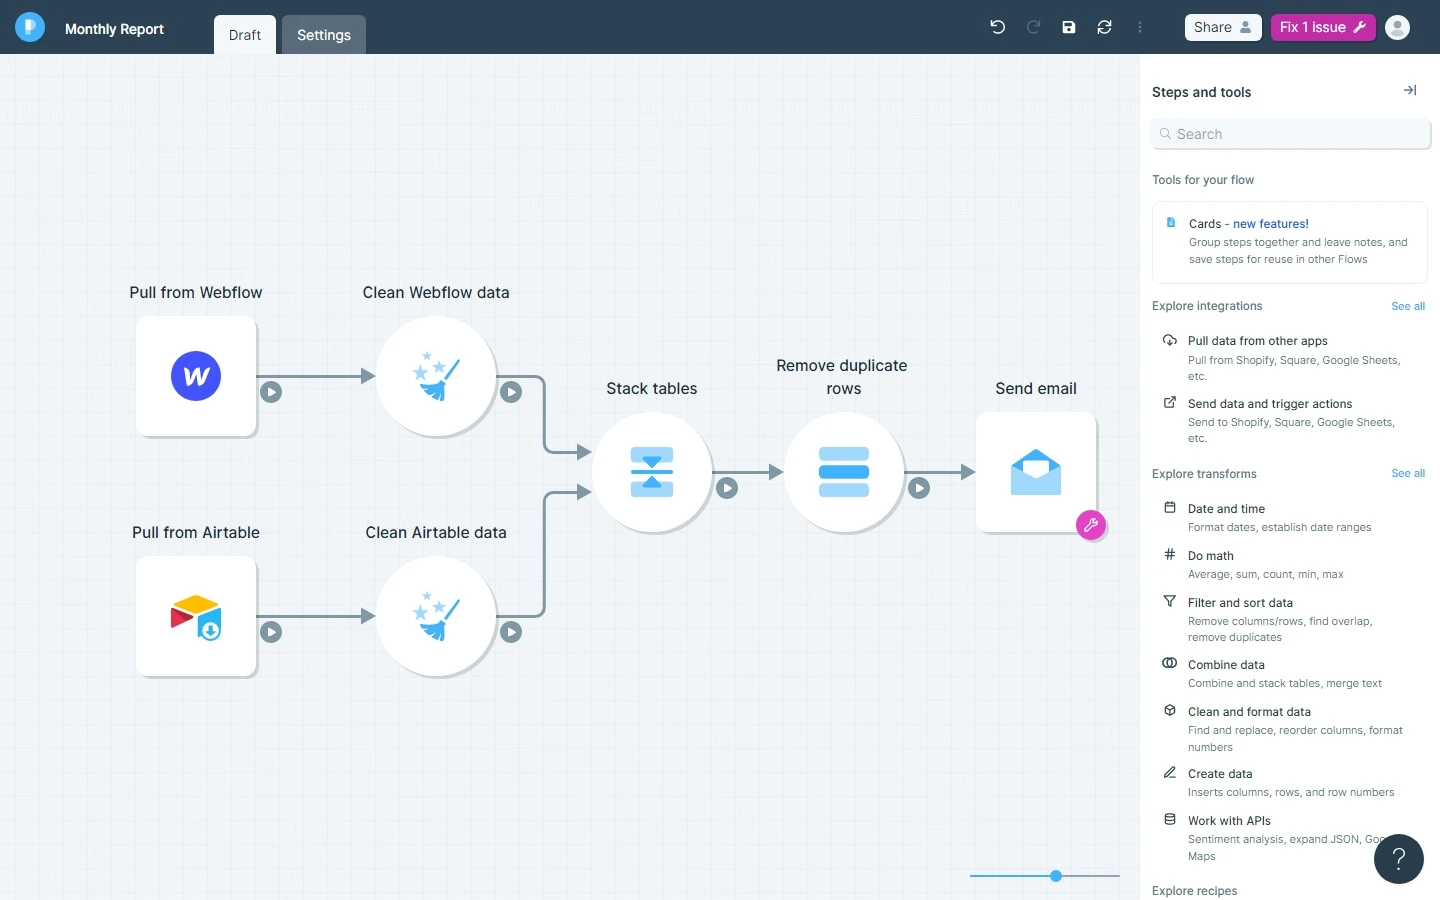Click See all for Explore integrations
The image size is (1440, 900).
(1408, 306)
